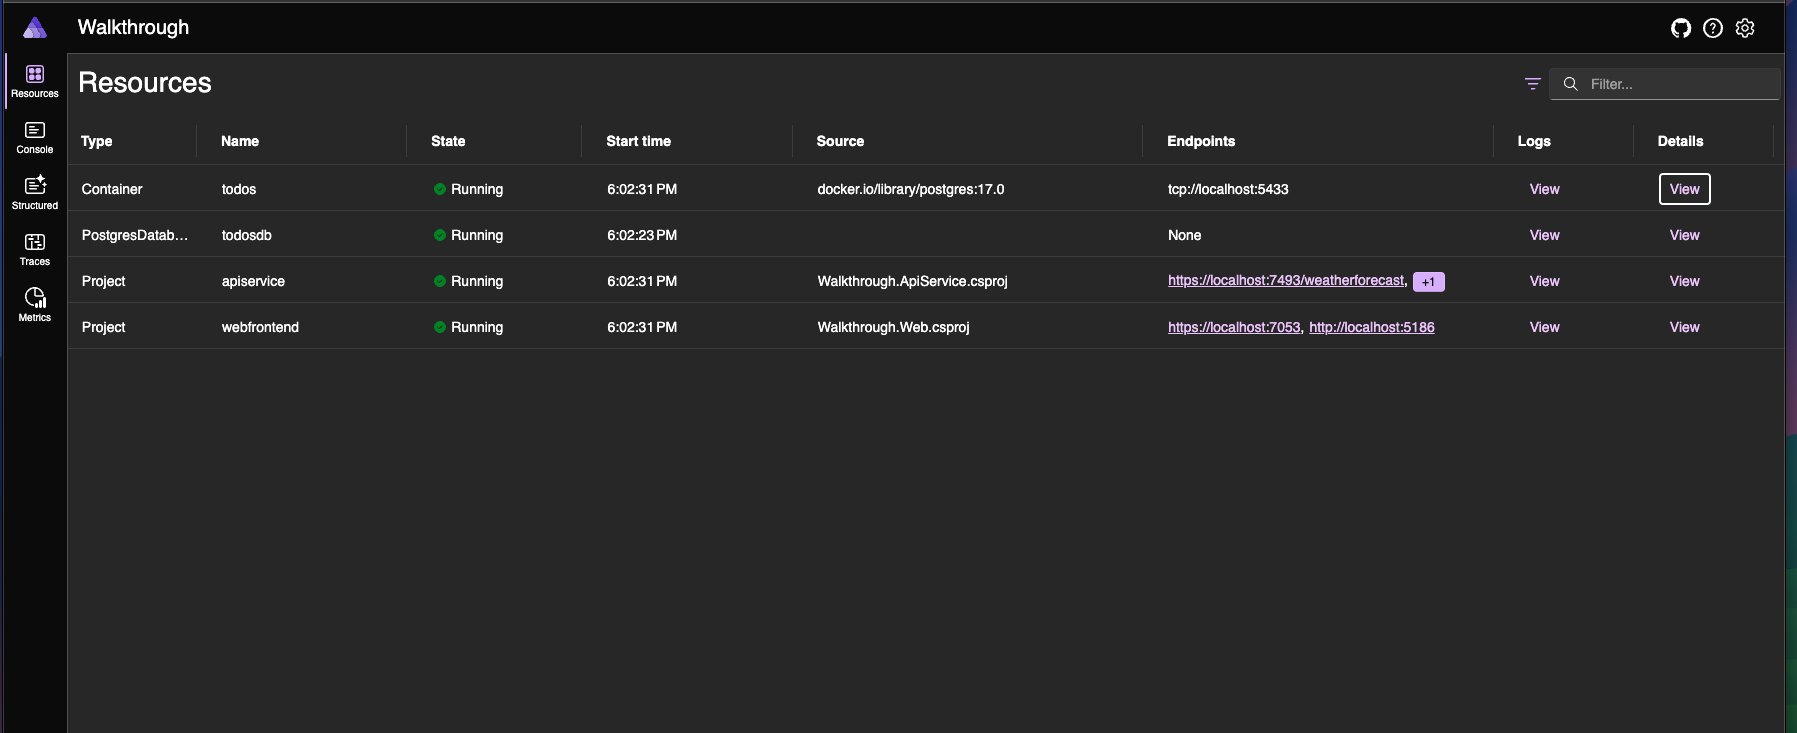View details for the todos container
The image size is (1797, 733).
point(1684,189)
